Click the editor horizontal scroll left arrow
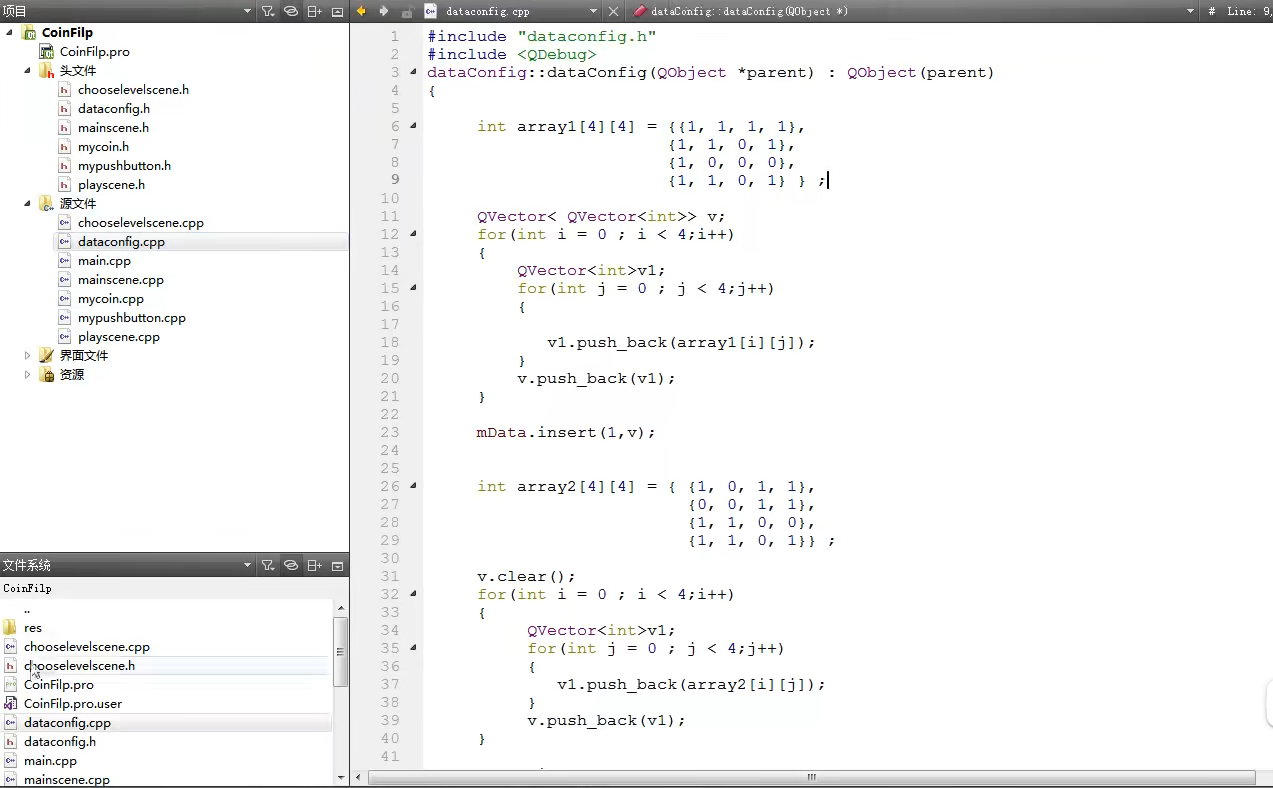Screen dimensions: 1273x788 [358, 778]
